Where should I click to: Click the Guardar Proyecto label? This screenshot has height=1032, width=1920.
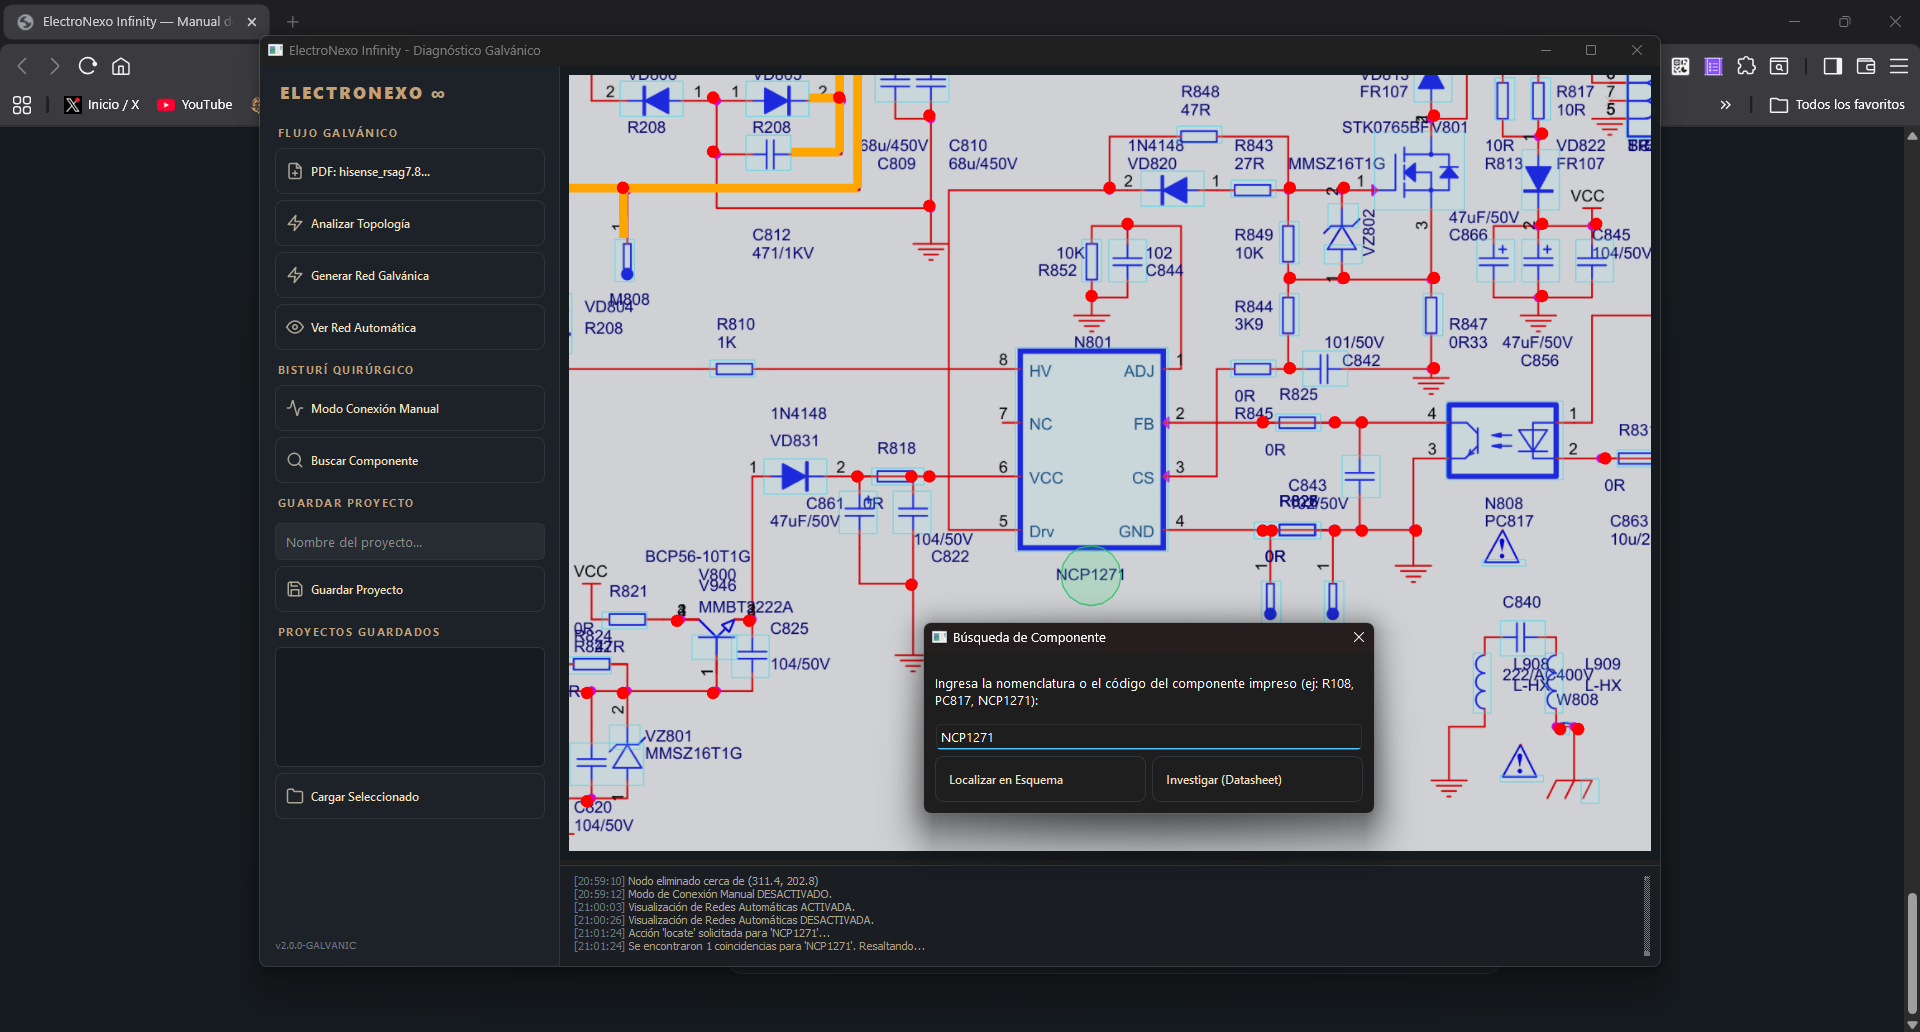click(357, 590)
